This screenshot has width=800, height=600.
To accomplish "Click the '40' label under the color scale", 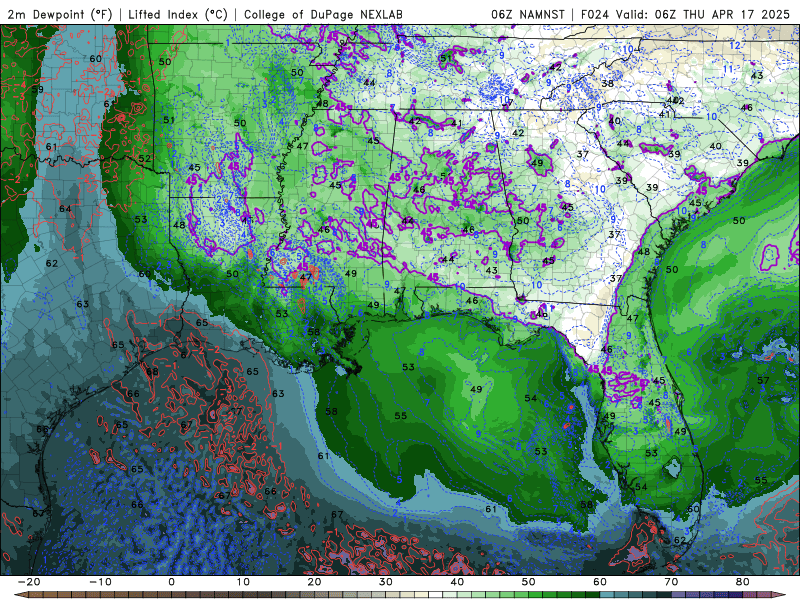I will tap(457, 582).
